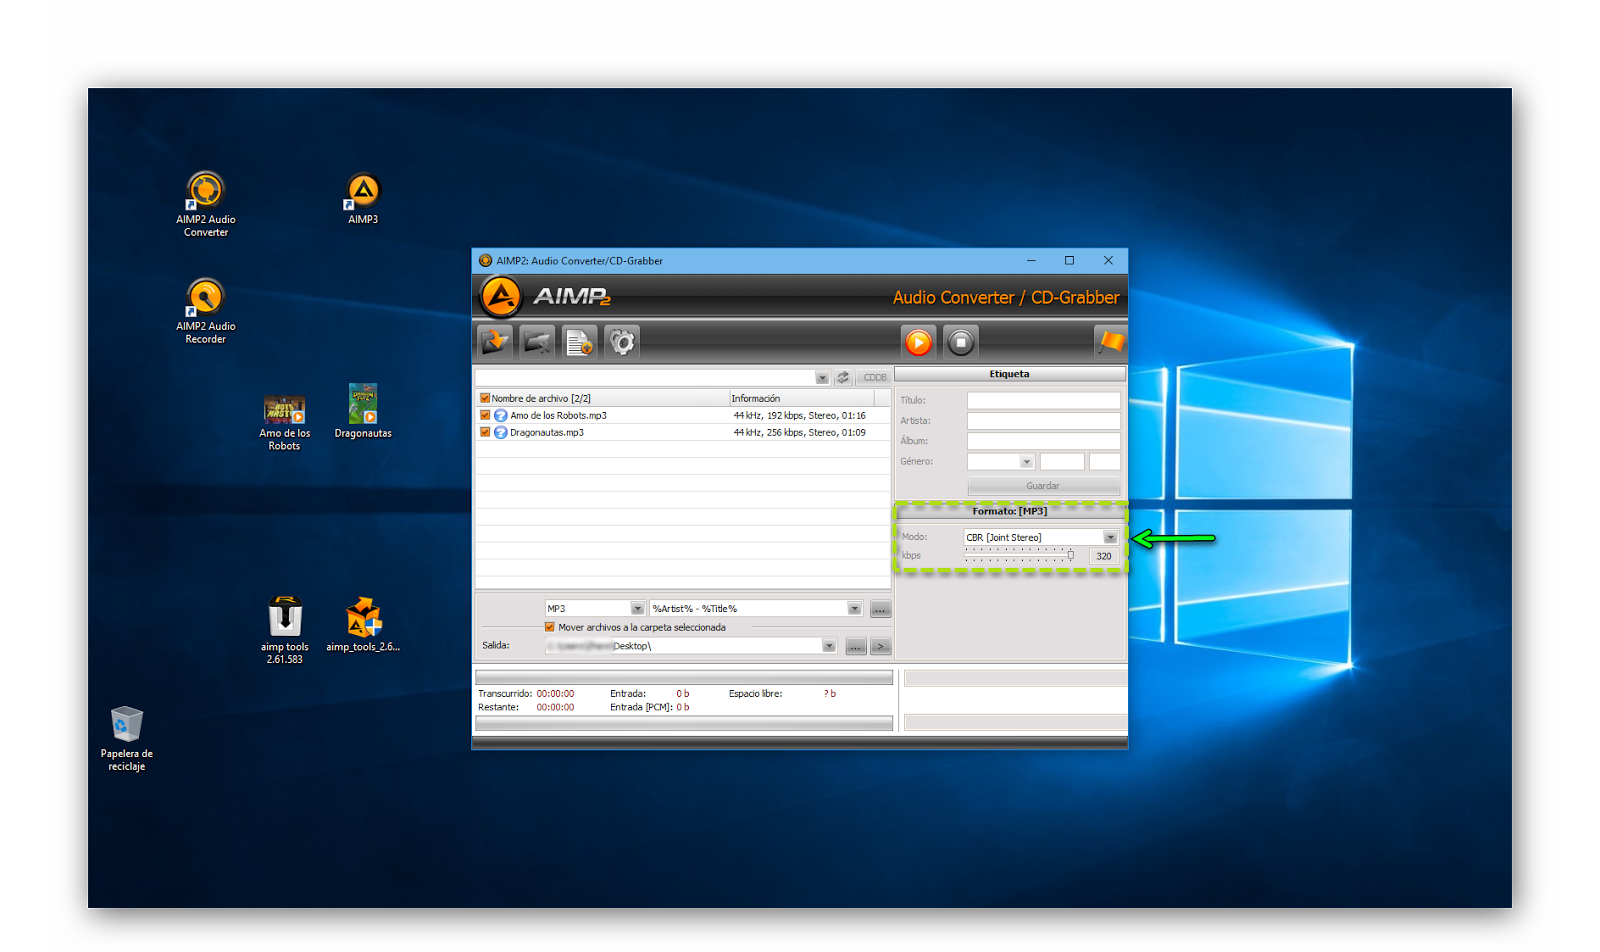1600x952 pixels.
Task: Open the %Artist% - %Title% name template dropdown
Action: (x=854, y=608)
